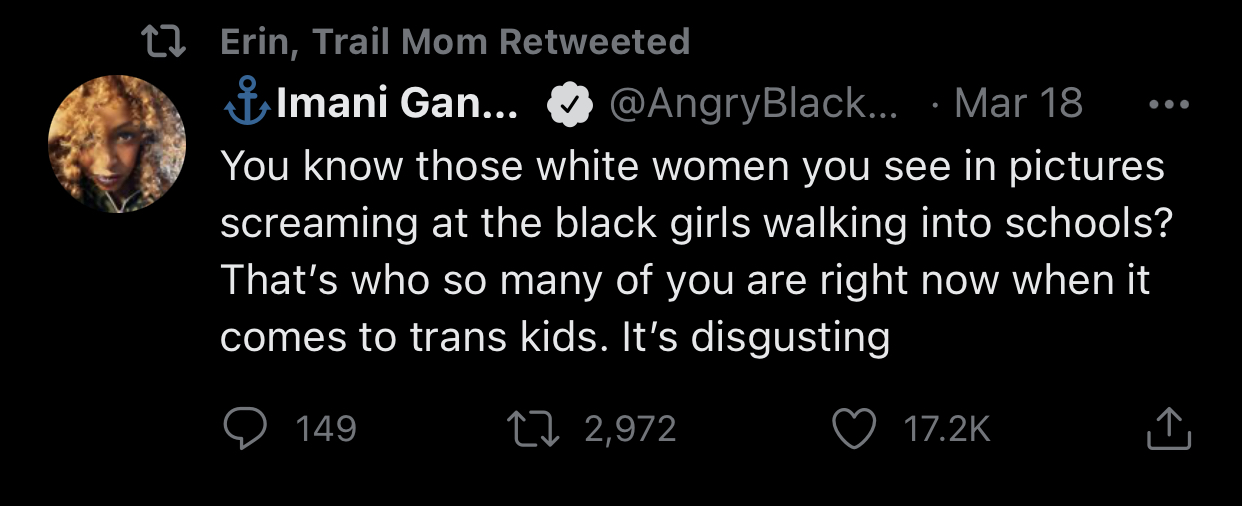1242x506 pixels.
Task: View the 149 replies count
Action: 326,429
